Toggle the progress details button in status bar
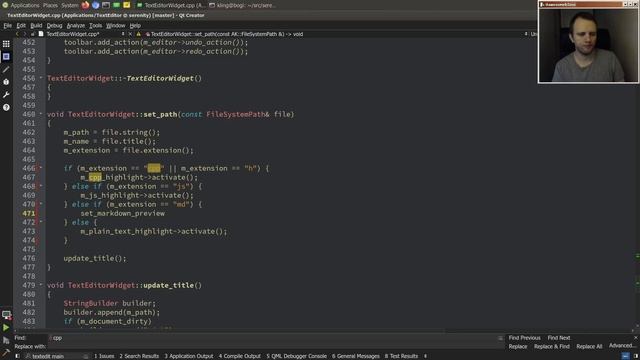The image size is (640, 360). [625, 356]
